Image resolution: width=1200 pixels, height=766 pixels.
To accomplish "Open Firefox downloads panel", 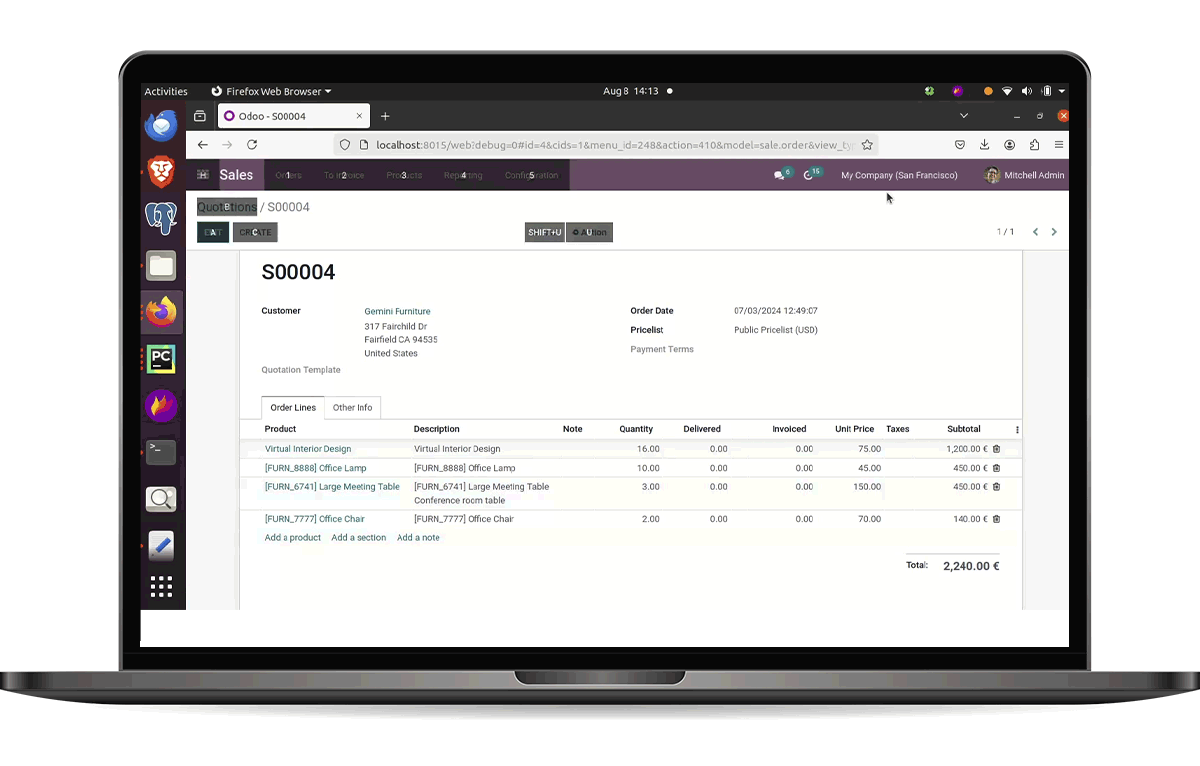I will pos(985,145).
